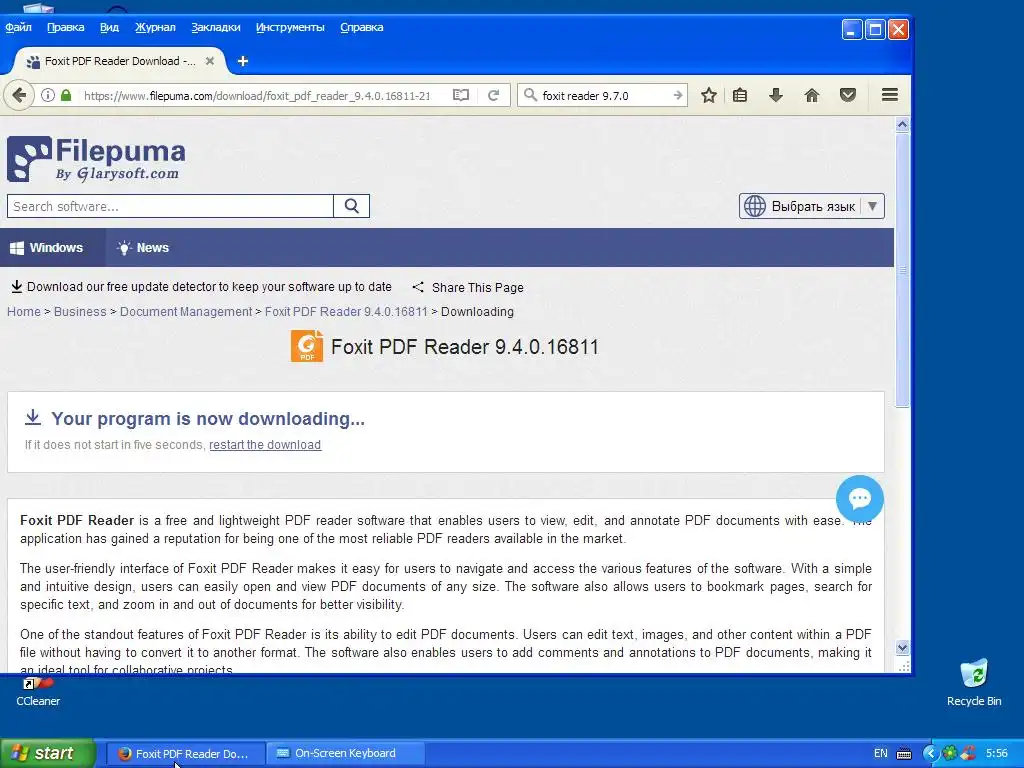Click the green padlock security icon
This screenshot has height=768, width=1024.
(65, 95)
